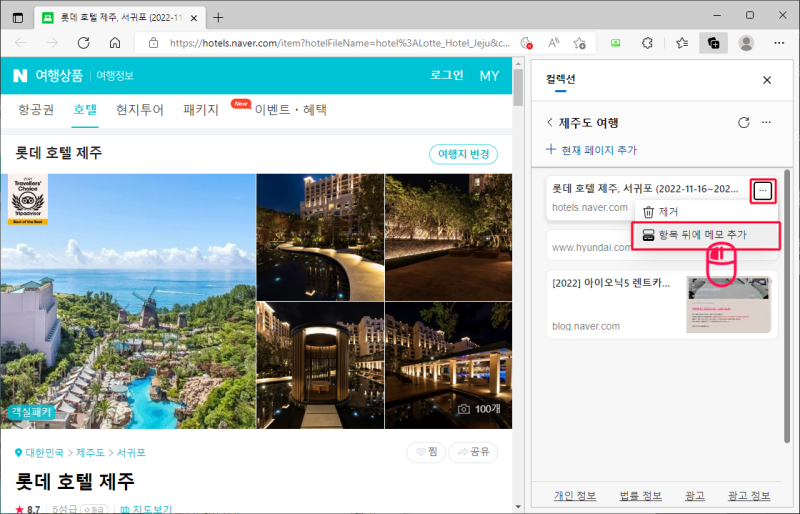Go back to previous page
The height and width of the screenshot is (514, 800).
(x=21, y=43)
